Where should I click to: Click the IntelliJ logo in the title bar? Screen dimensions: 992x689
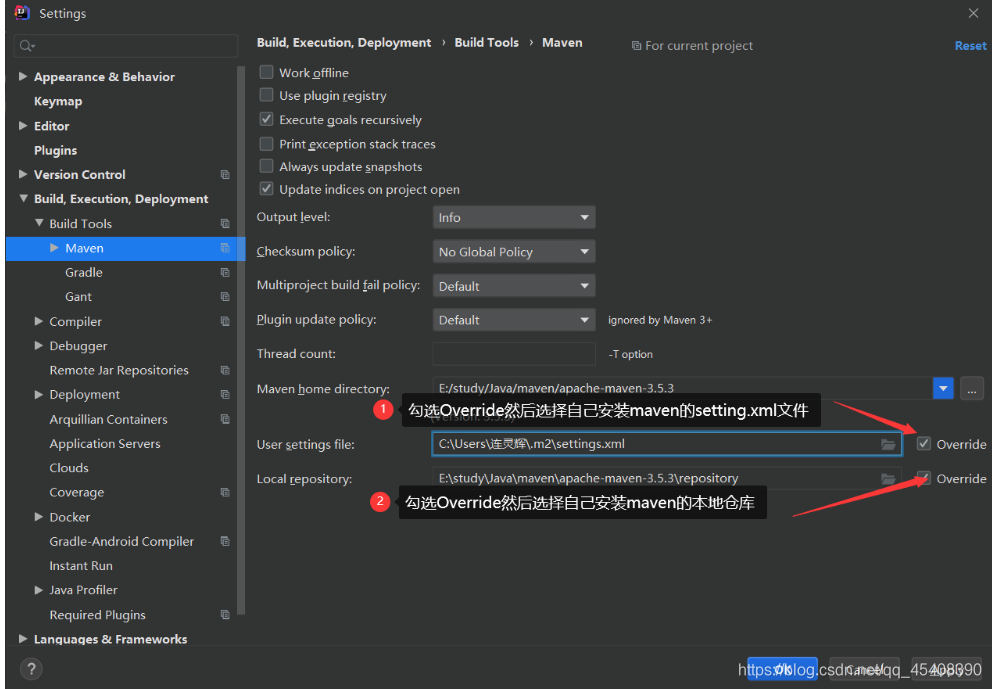pos(22,13)
